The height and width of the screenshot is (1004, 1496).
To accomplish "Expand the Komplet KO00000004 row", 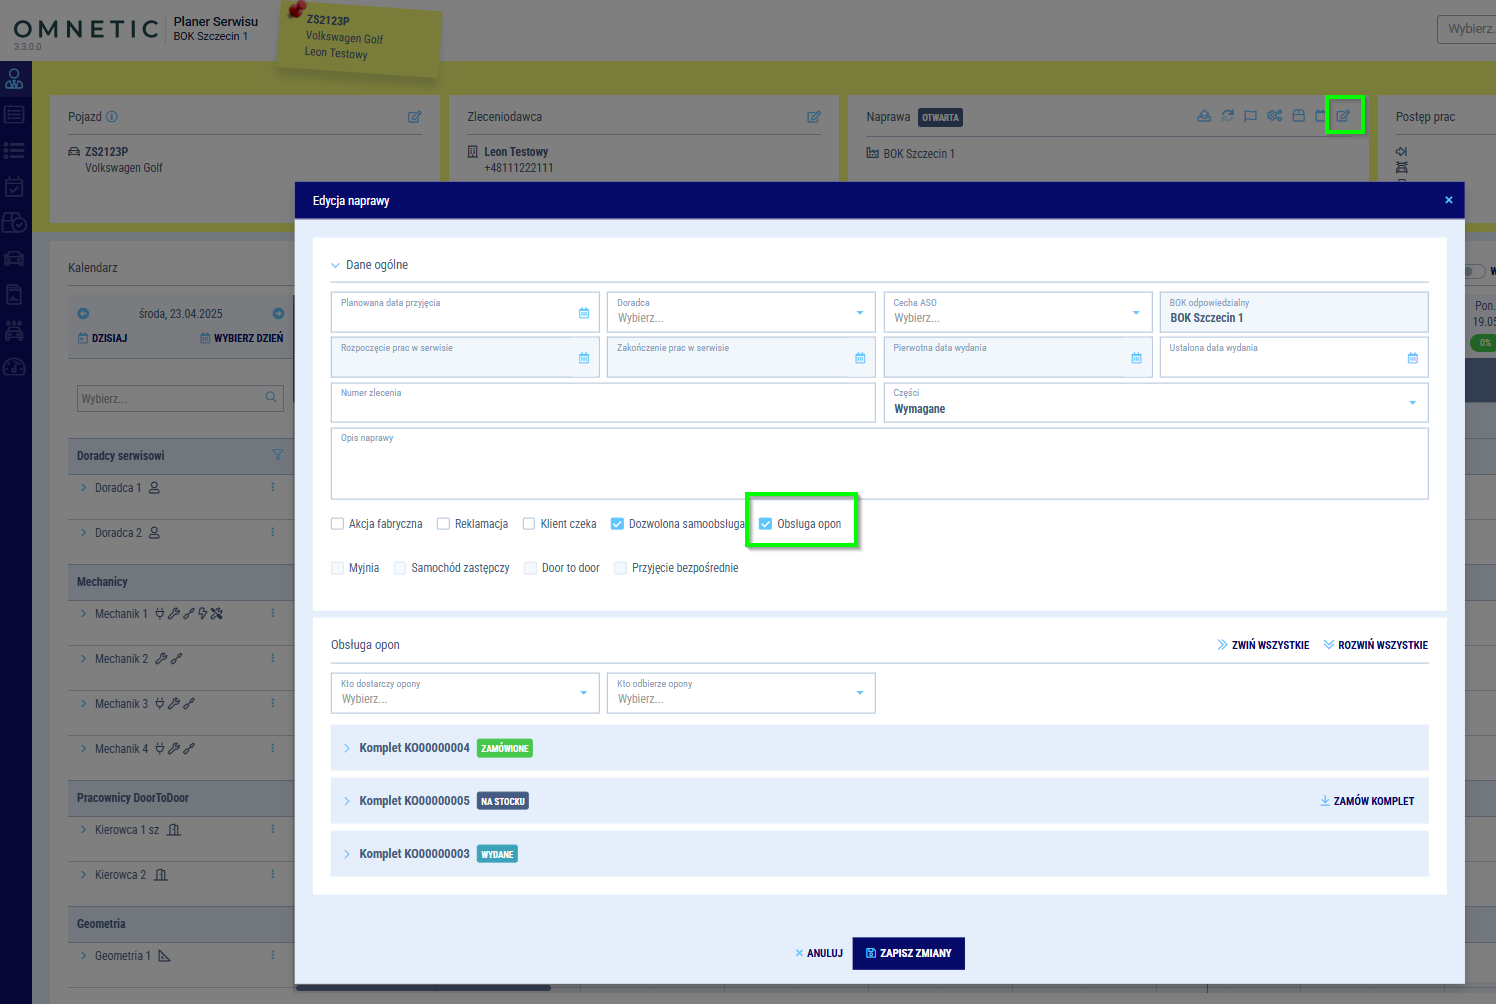I will click(x=347, y=748).
